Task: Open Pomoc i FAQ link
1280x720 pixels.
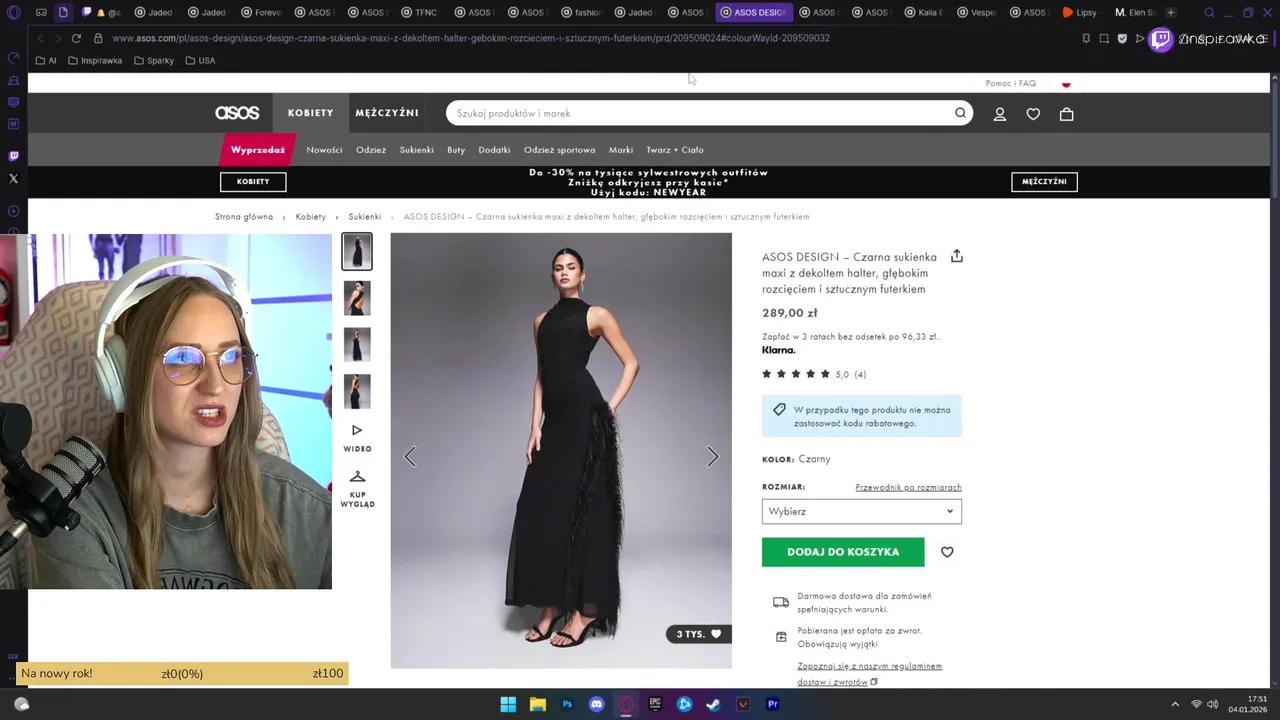Action: click(1011, 84)
